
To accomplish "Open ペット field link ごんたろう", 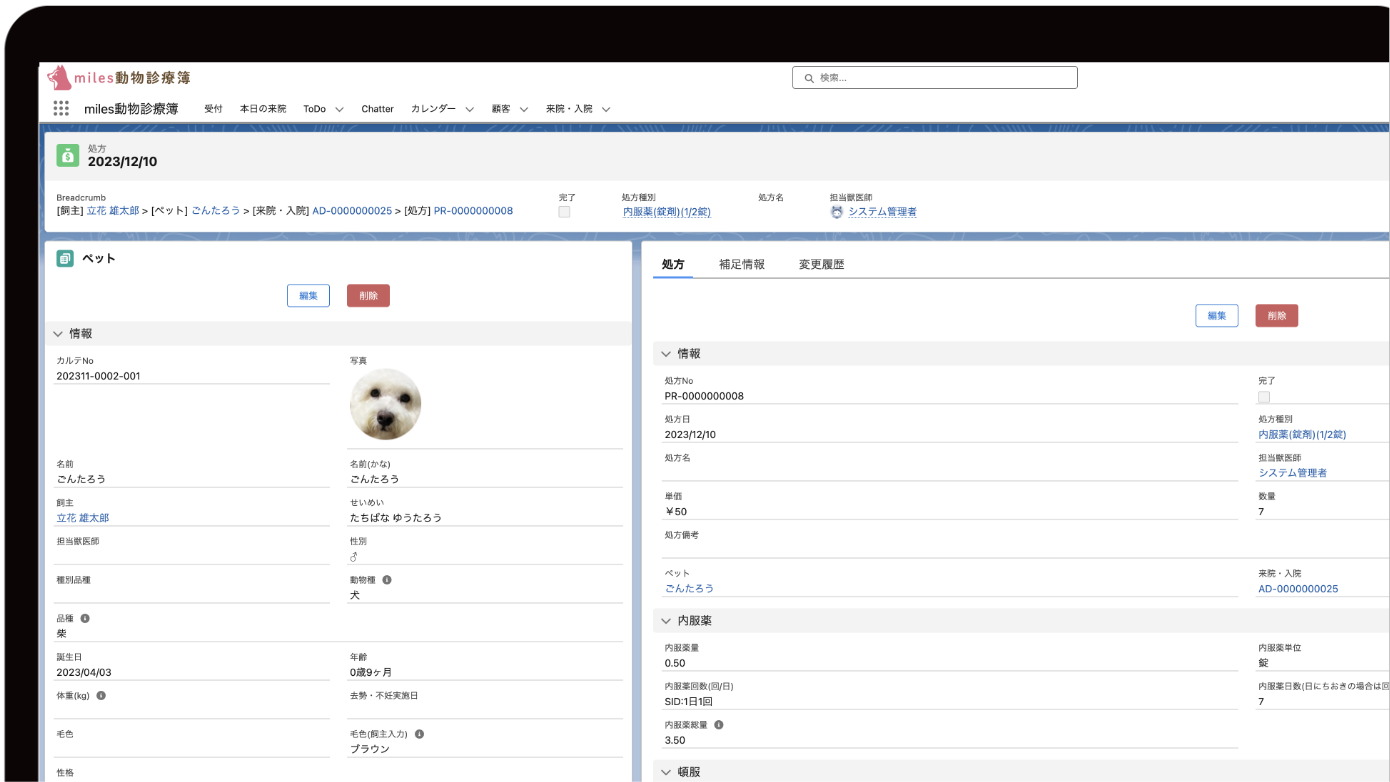I will point(689,588).
